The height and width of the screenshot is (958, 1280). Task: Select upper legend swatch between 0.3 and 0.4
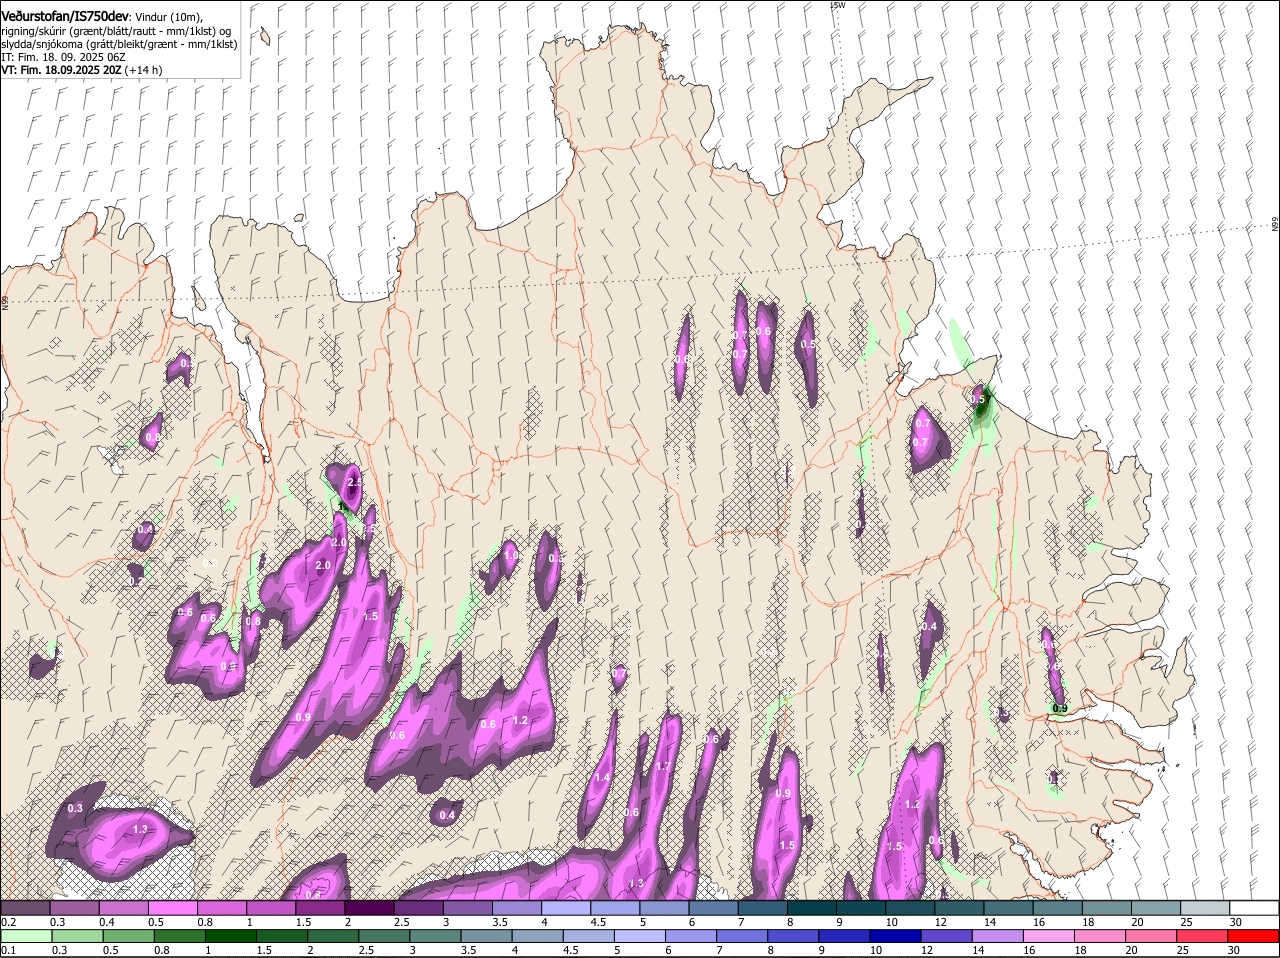pyautogui.click(x=74, y=907)
